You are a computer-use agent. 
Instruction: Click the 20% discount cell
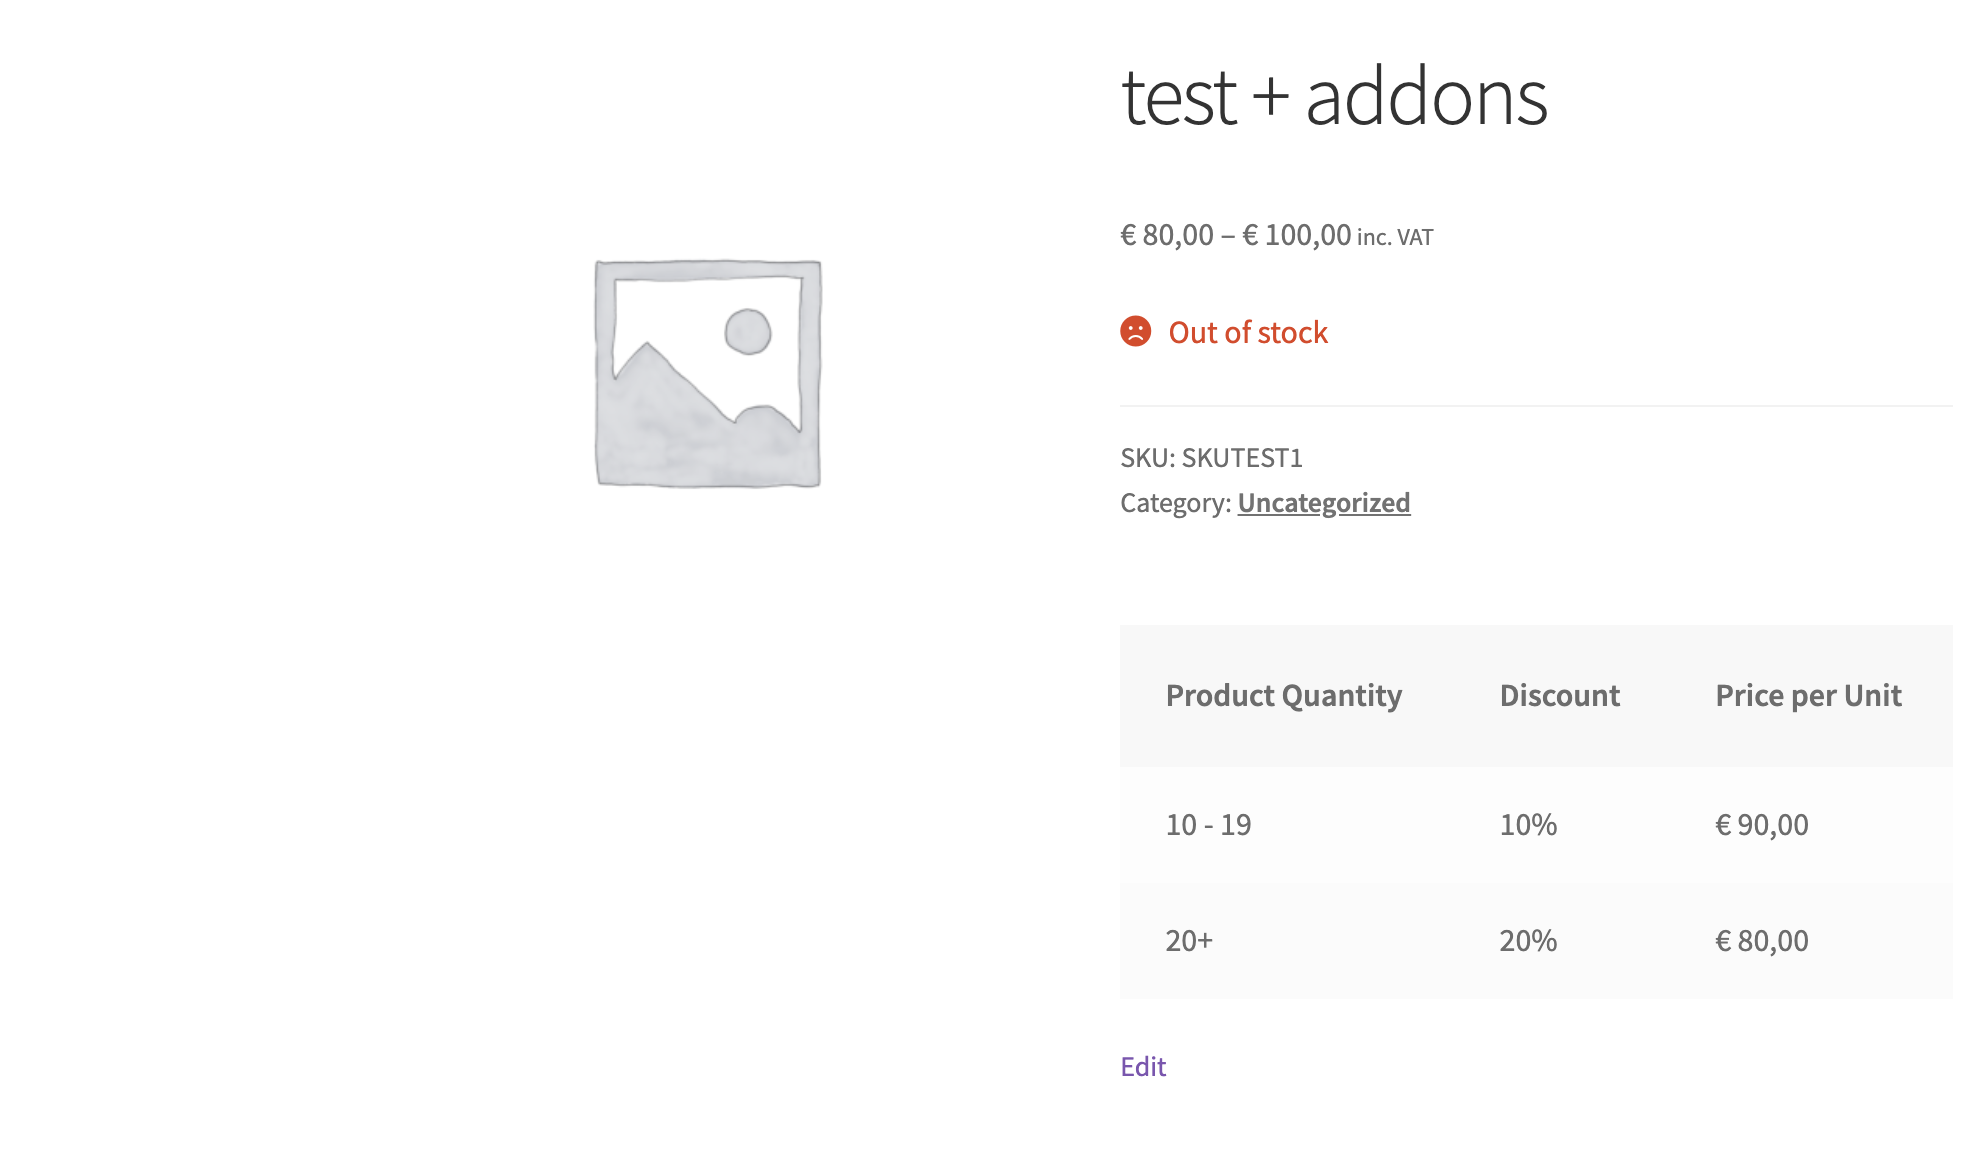[x=1528, y=941]
